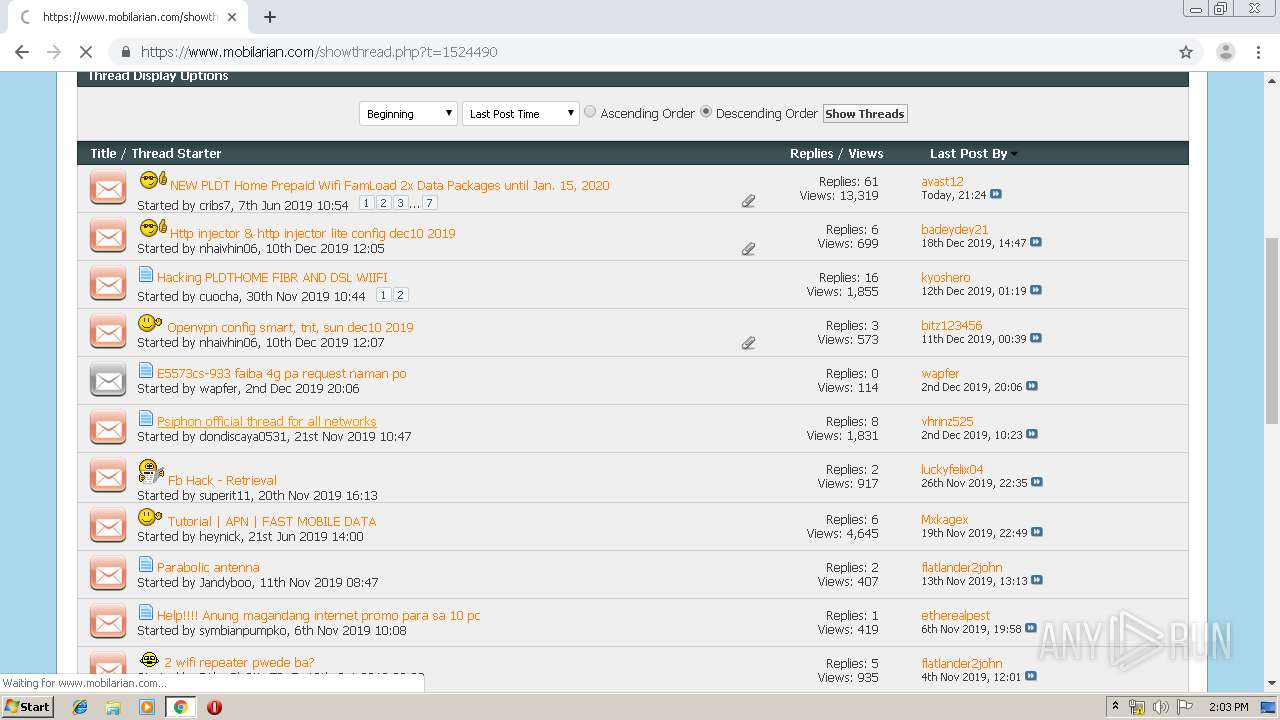Go to last post by vhrinz525
This screenshot has height=720, width=1280.
1032,435
